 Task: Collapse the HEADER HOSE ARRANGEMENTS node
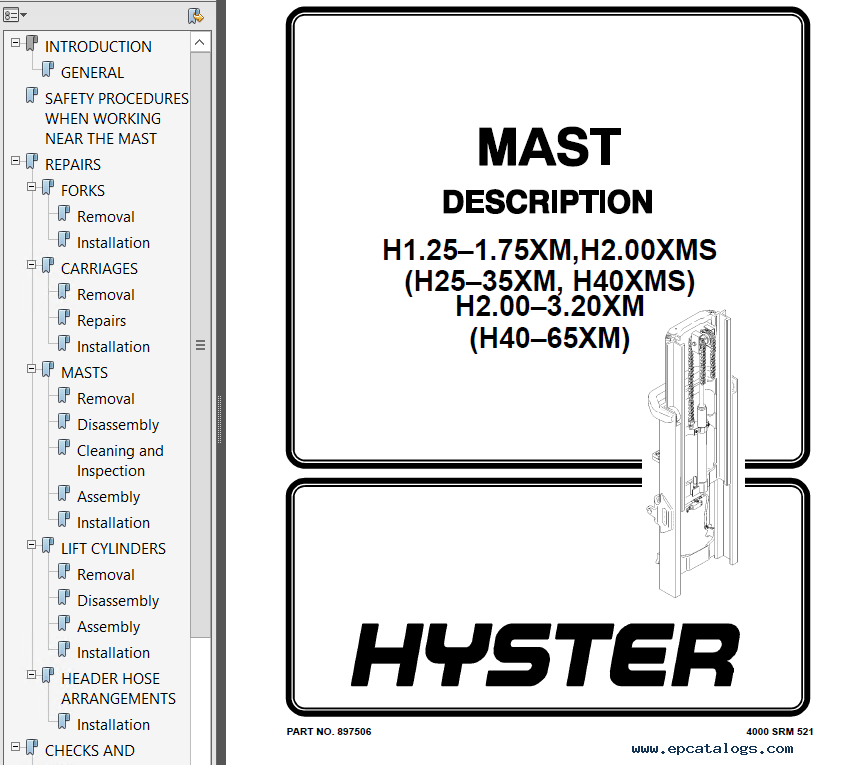point(32,675)
